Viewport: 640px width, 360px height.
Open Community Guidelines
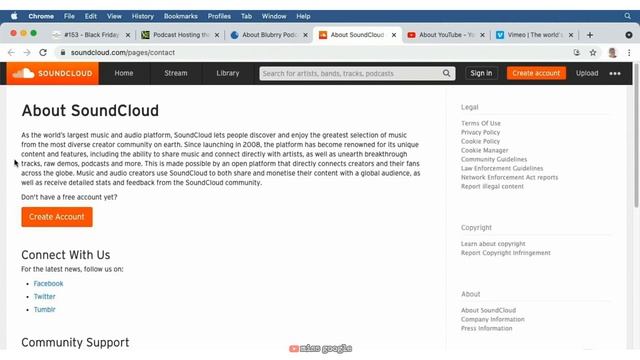(x=494, y=159)
